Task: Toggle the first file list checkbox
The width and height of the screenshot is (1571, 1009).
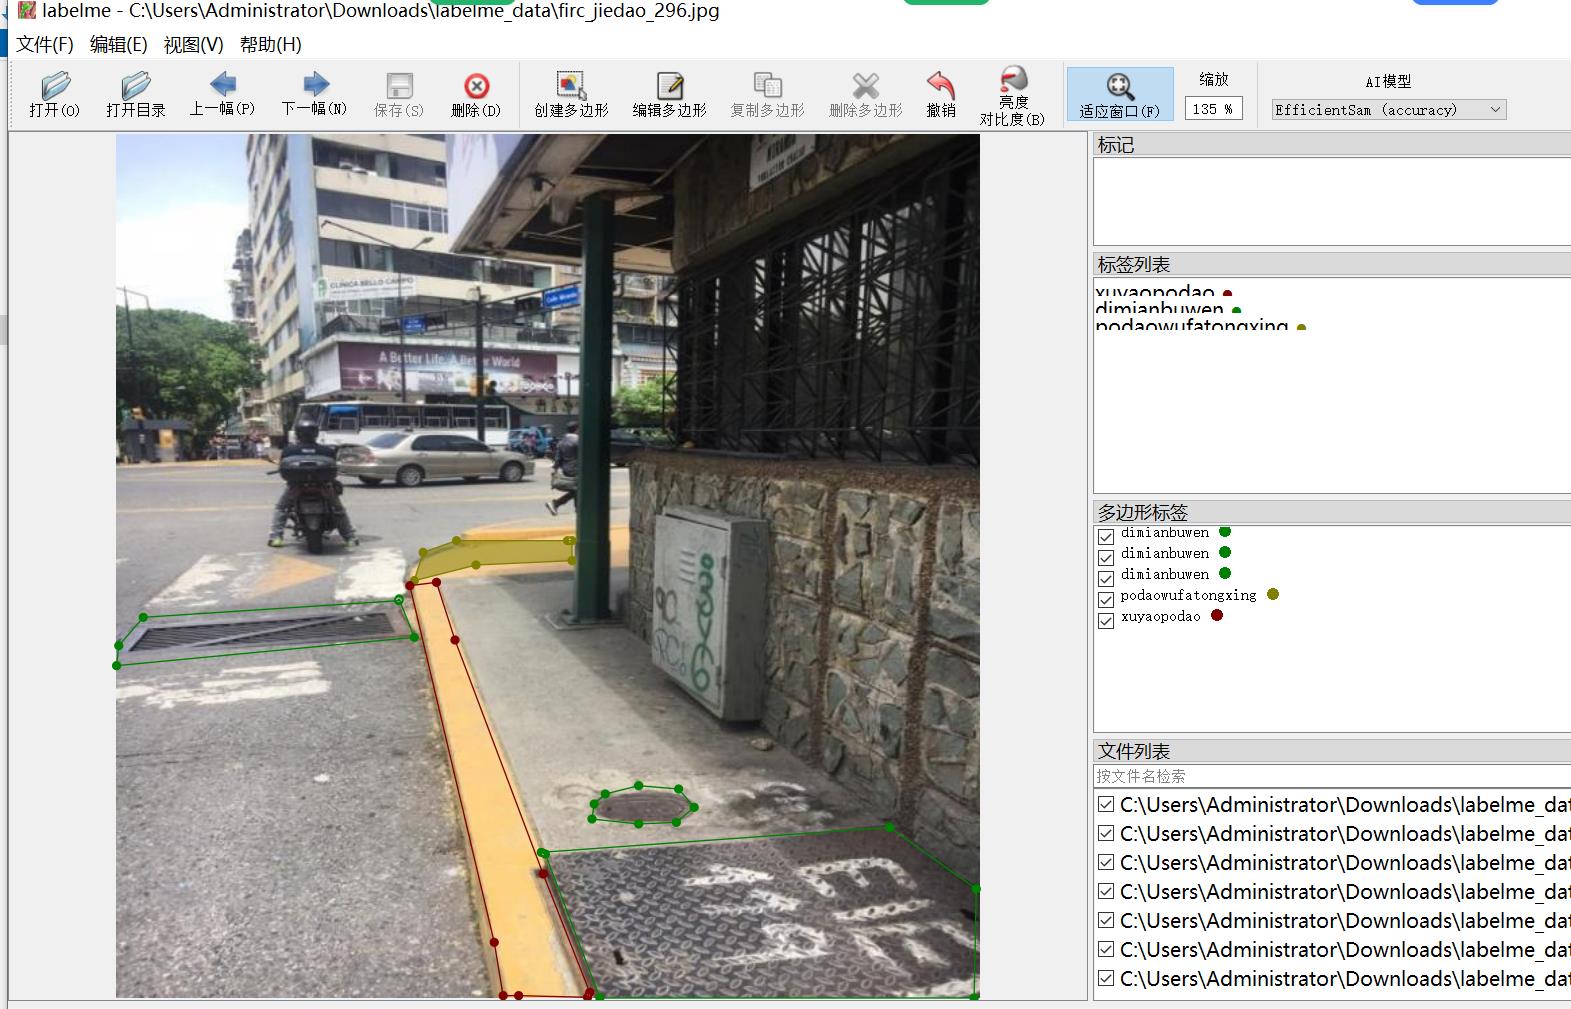Action: point(1105,804)
